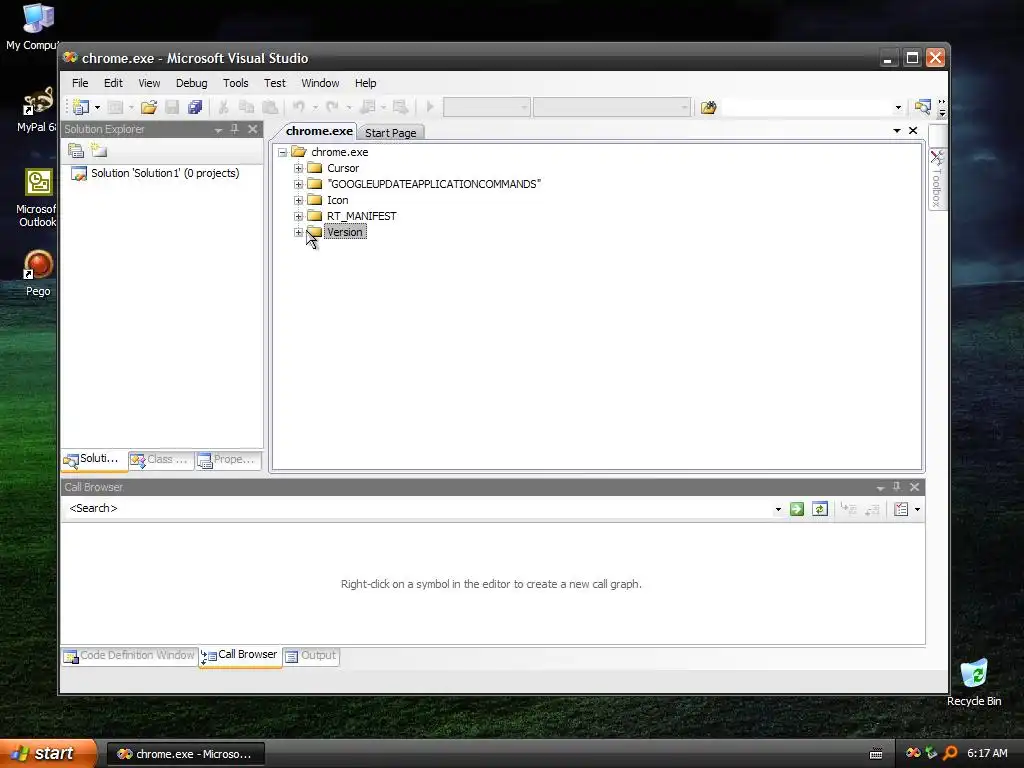Click the Call Browser search field
Screen dimensions: 1024x768
tap(418, 508)
